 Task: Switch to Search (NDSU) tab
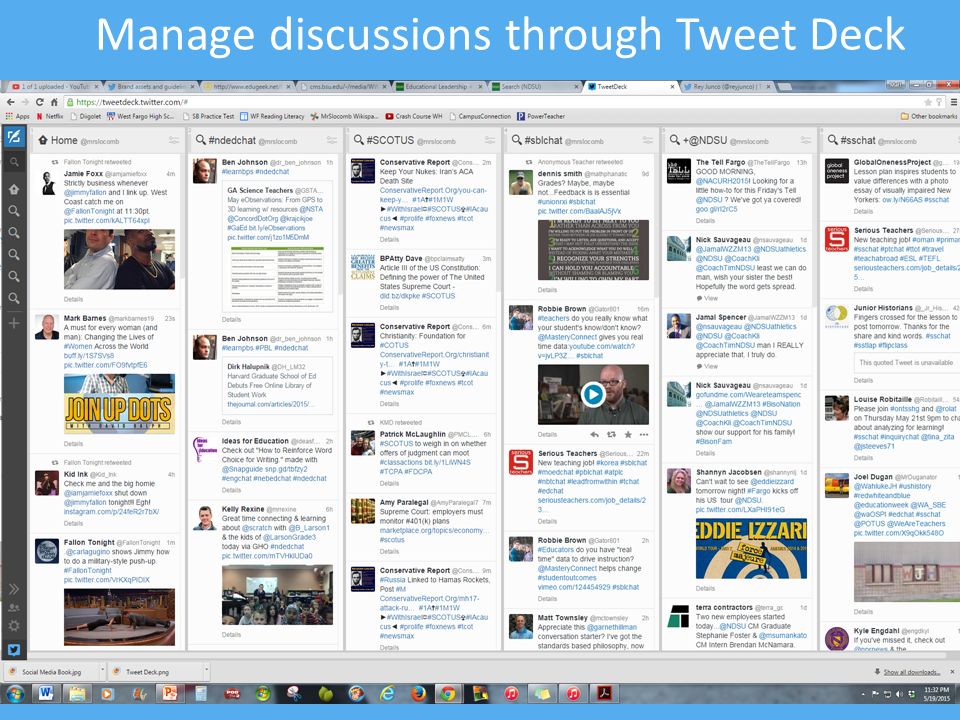coord(536,87)
